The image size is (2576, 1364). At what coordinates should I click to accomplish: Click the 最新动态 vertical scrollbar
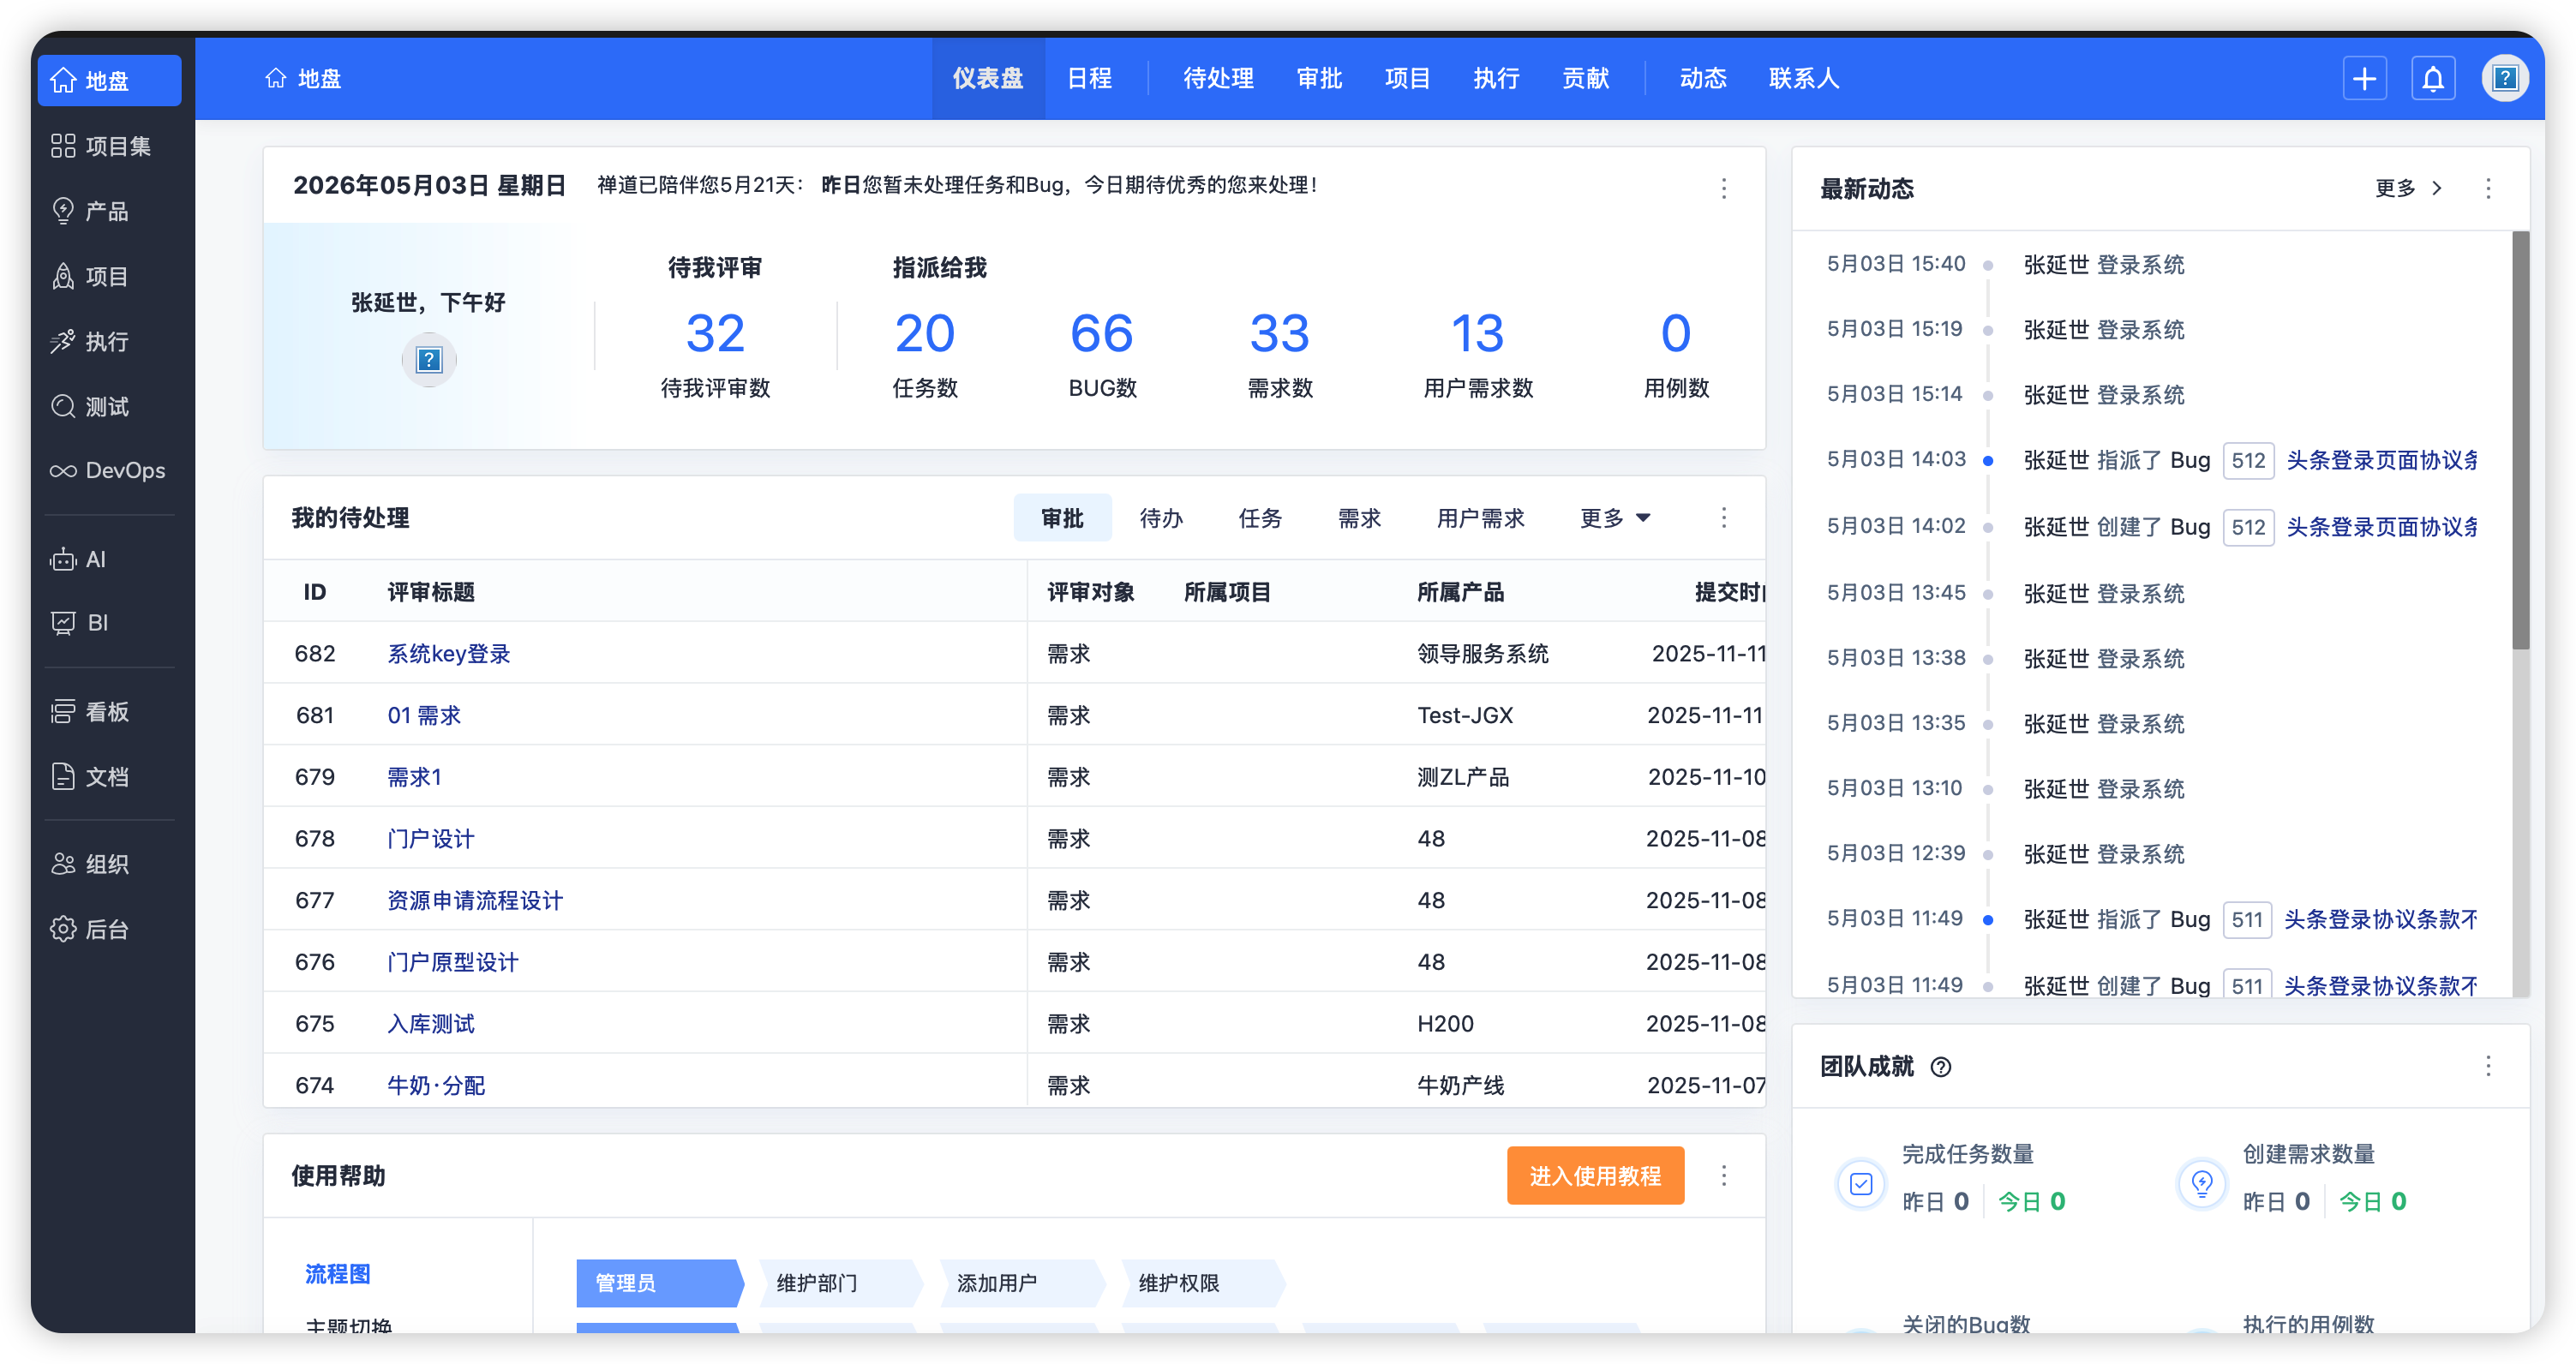pyautogui.click(x=2521, y=440)
